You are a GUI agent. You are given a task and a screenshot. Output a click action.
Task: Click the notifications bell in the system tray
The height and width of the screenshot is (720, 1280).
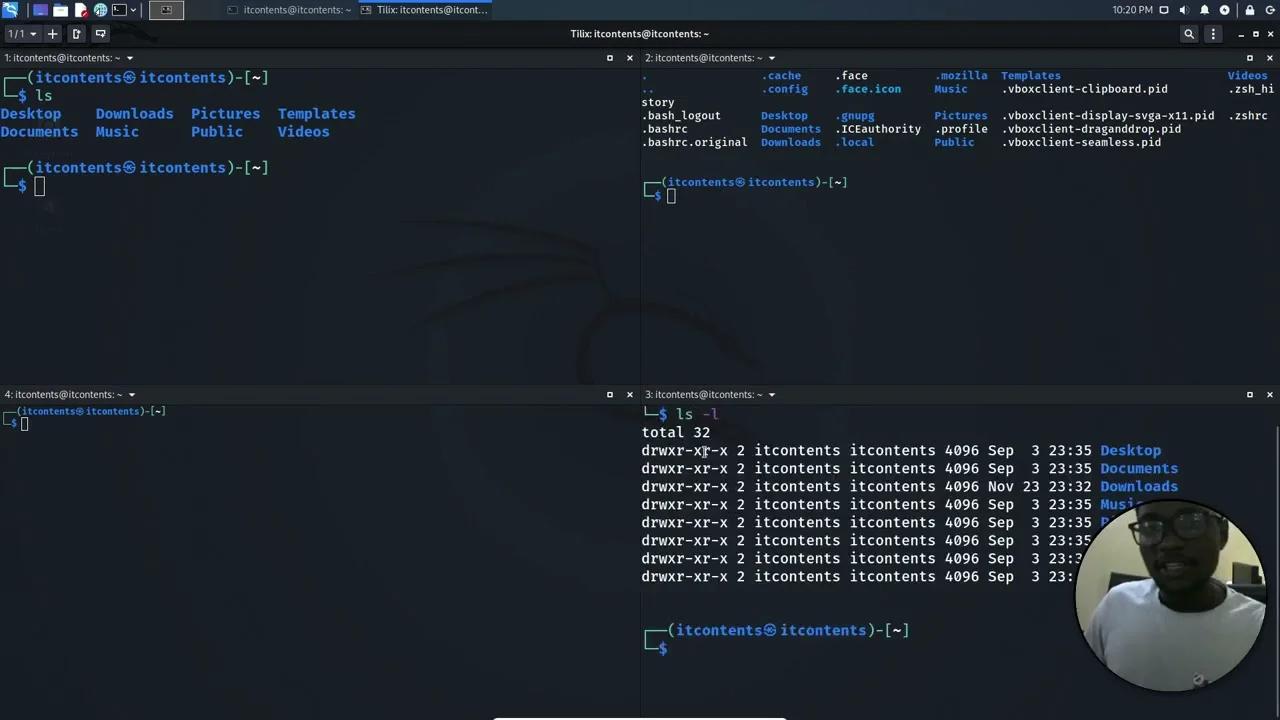click(x=1204, y=10)
